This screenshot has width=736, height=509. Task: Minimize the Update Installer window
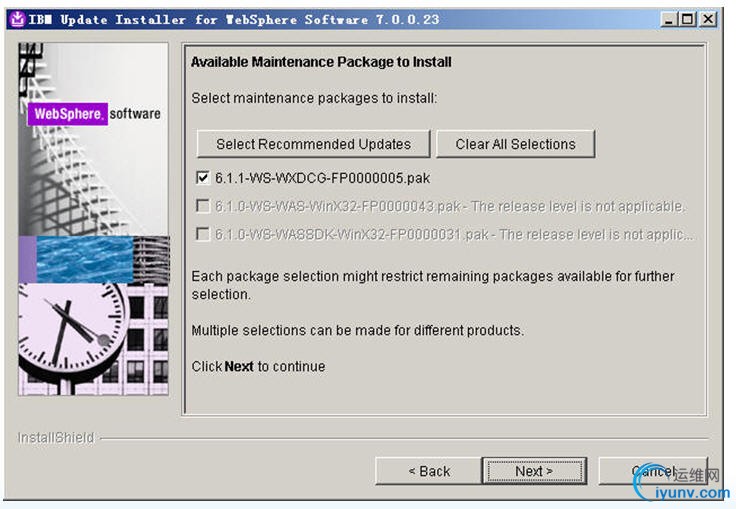click(669, 19)
